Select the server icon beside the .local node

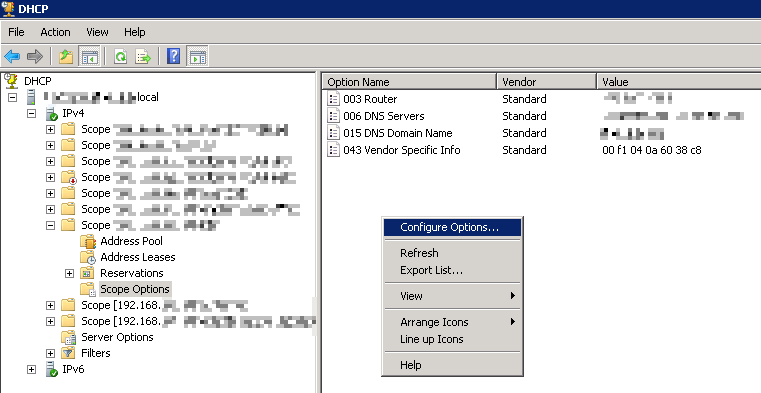pyautogui.click(x=31, y=97)
